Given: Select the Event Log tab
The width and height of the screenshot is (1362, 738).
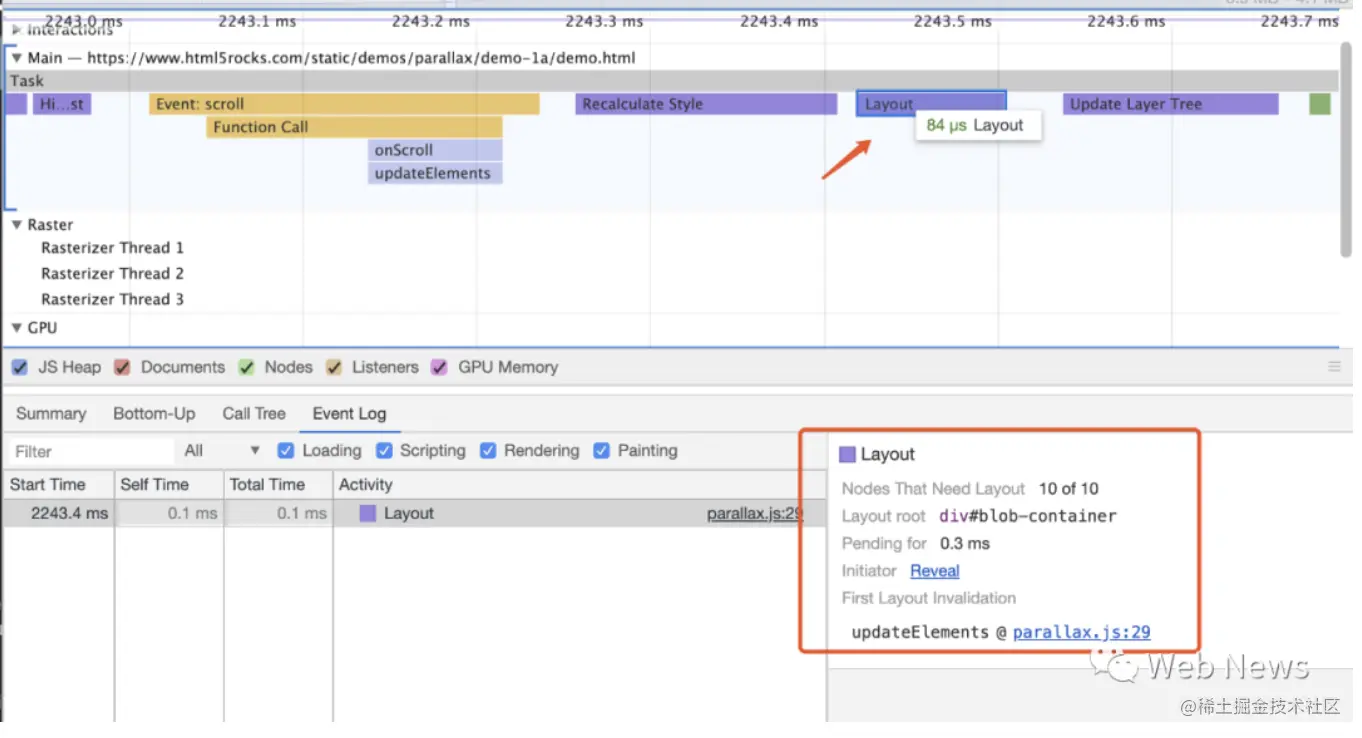Looking at the screenshot, I should pos(349,414).
